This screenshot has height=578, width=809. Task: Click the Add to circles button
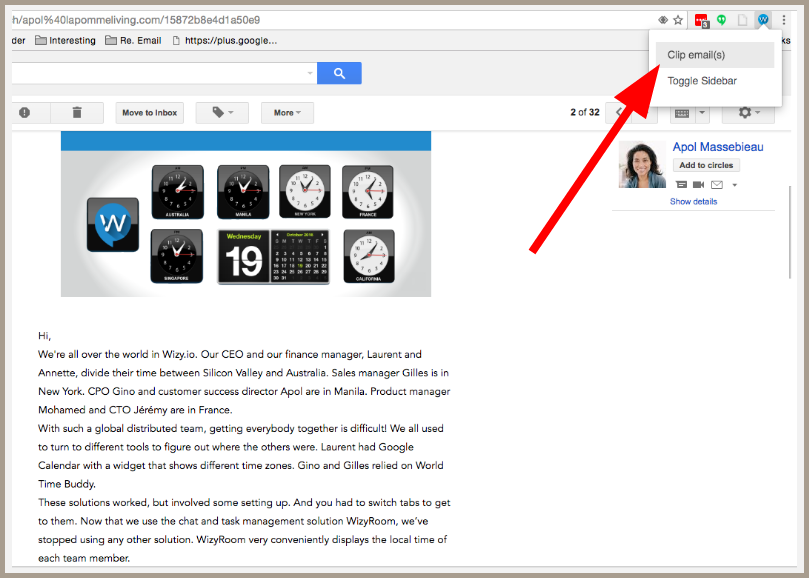[x=706, y=165]
